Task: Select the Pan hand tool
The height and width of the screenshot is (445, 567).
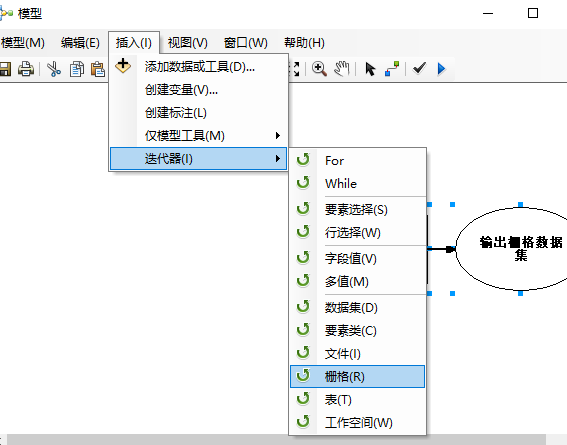Action: point(341,69)
